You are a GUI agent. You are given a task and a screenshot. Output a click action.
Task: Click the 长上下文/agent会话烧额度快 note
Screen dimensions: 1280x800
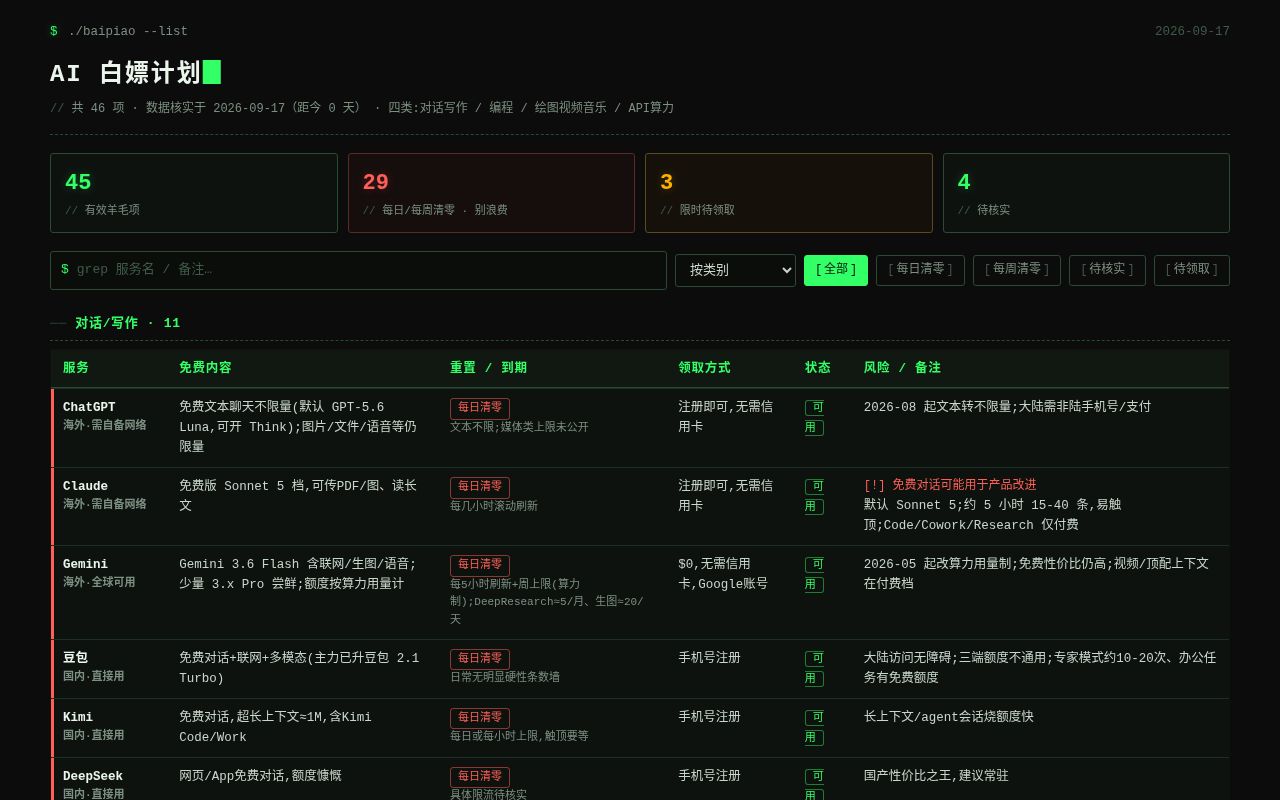949,717
